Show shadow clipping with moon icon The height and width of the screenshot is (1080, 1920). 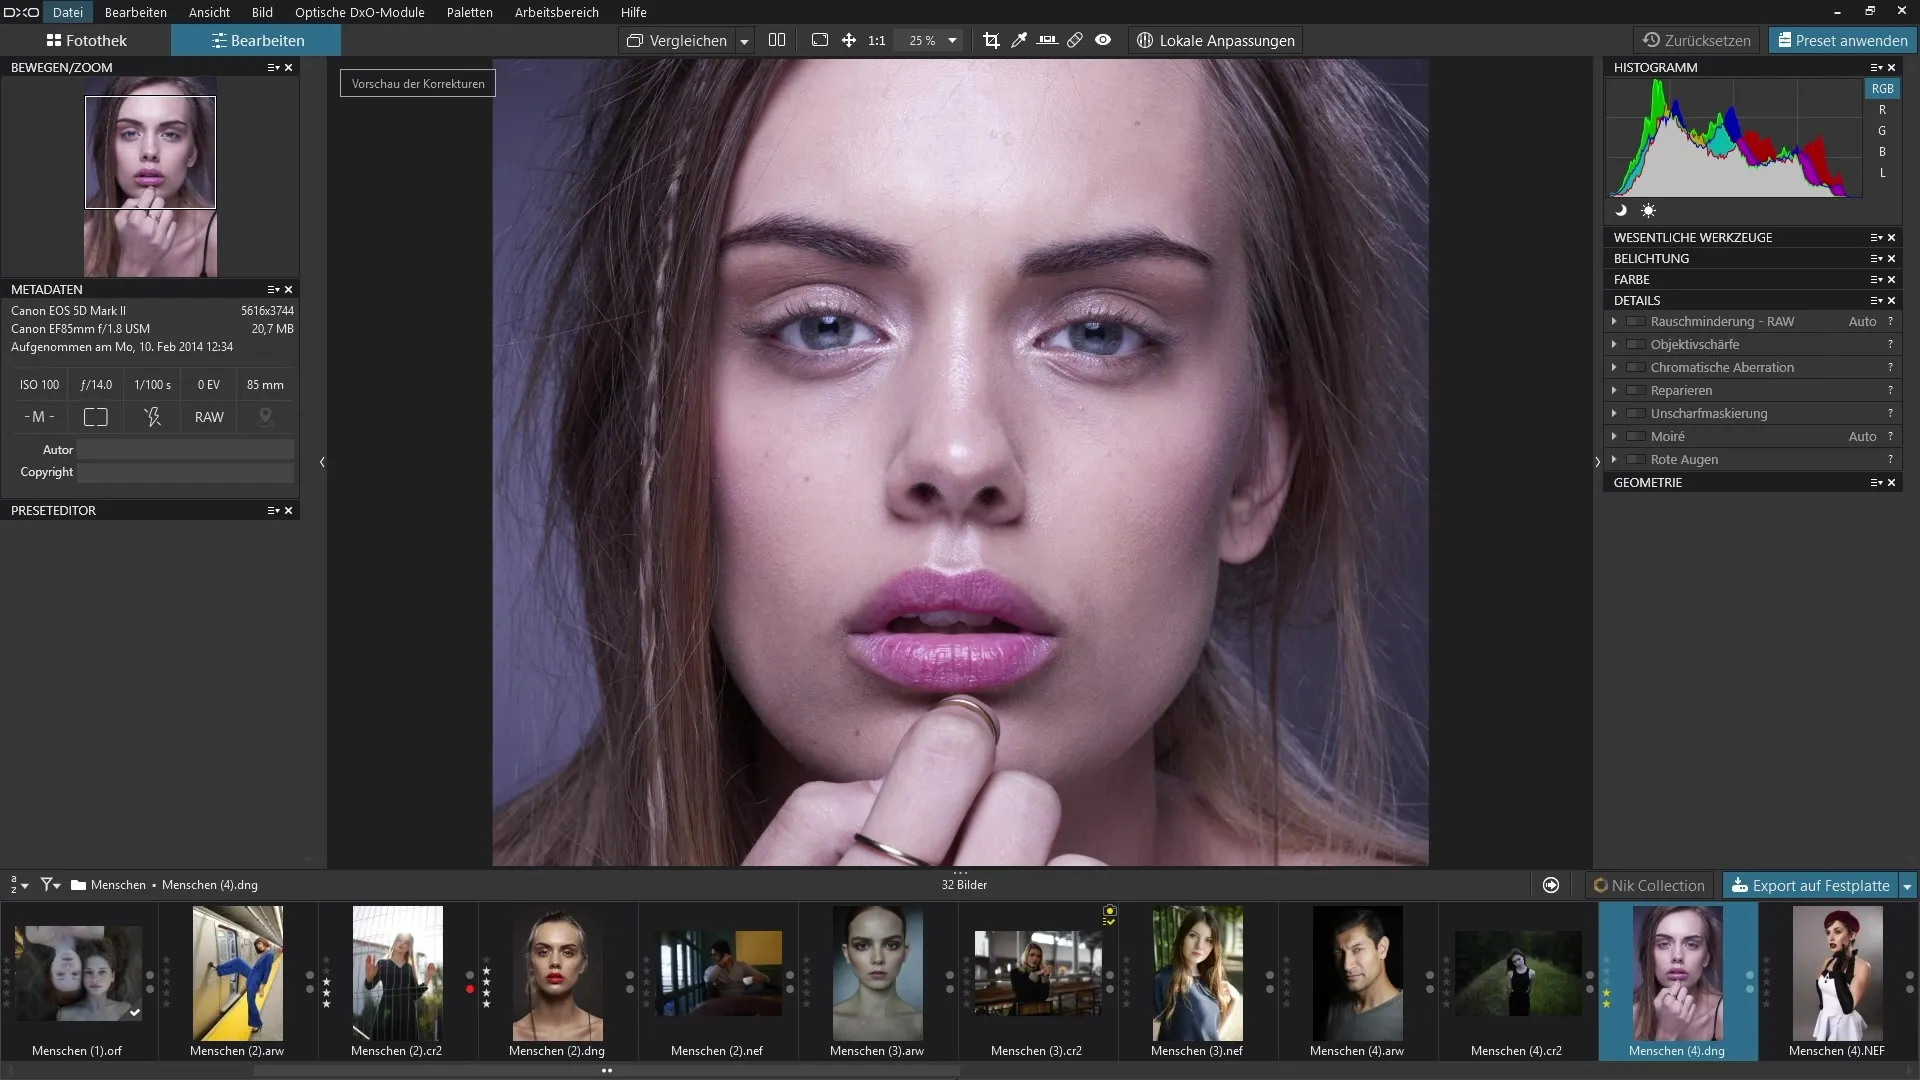1621,210
